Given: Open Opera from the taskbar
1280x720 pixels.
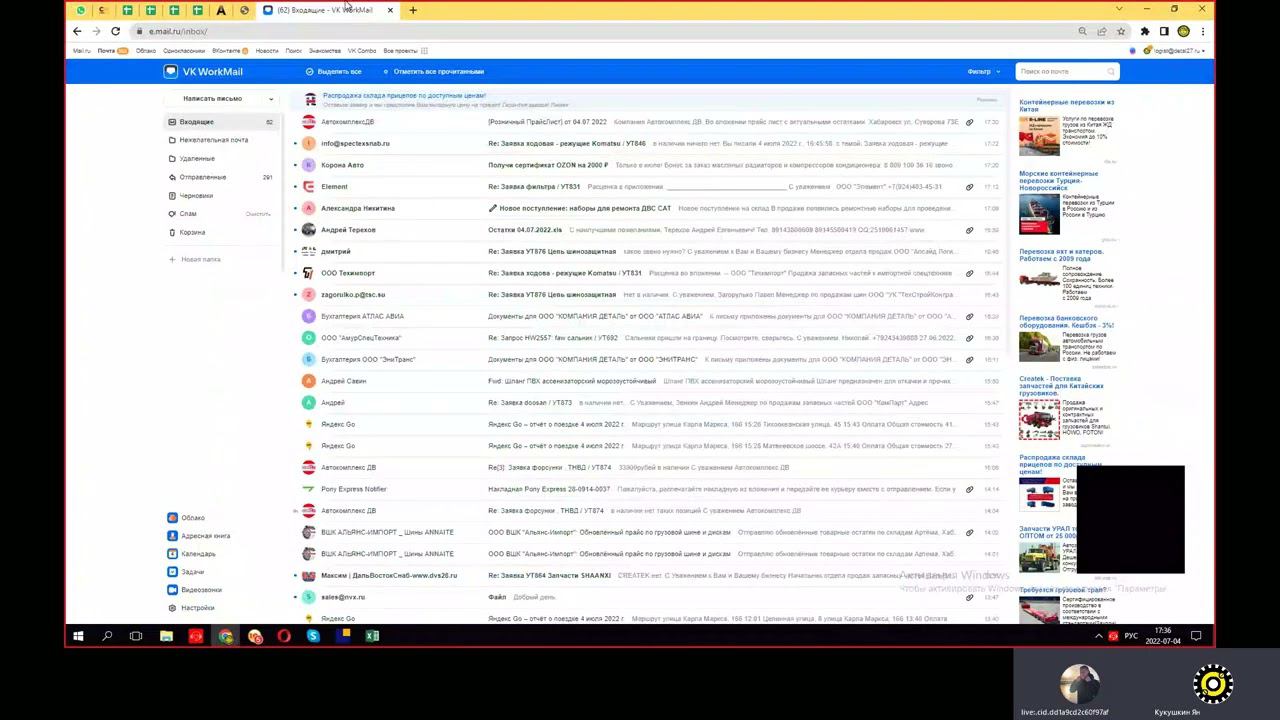Looking at the screenshot, I should tap(284, 636).
